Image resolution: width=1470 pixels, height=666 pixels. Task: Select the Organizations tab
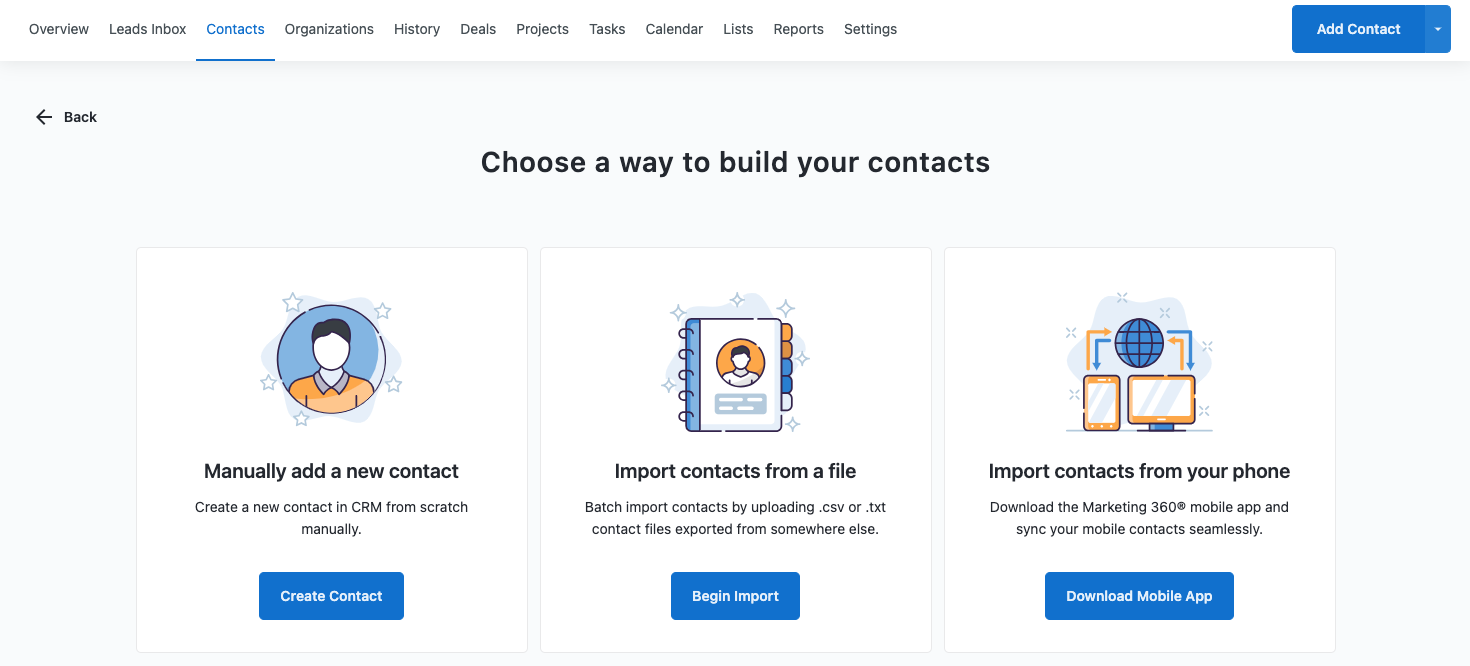click(x=329, y=29)
